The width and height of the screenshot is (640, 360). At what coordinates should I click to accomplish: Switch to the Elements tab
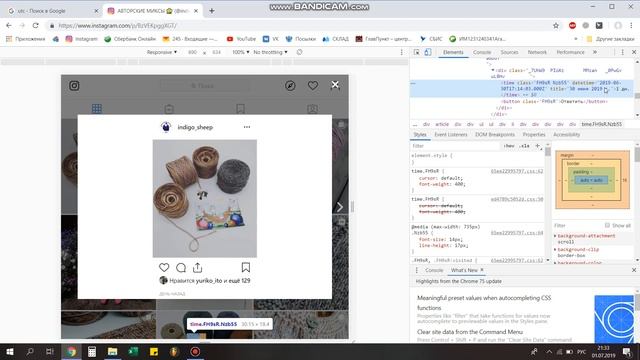[x=453, y=52]
